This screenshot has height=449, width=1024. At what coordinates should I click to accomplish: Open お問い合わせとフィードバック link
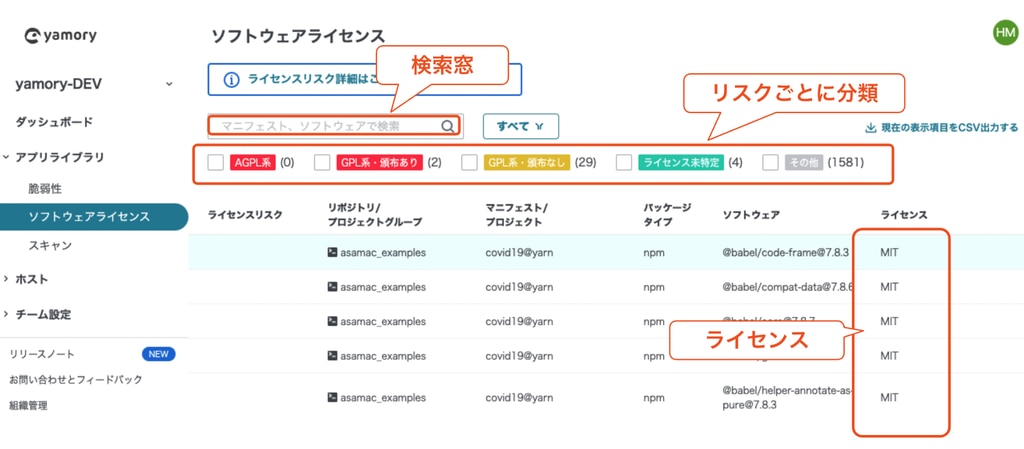click(76, 380)
